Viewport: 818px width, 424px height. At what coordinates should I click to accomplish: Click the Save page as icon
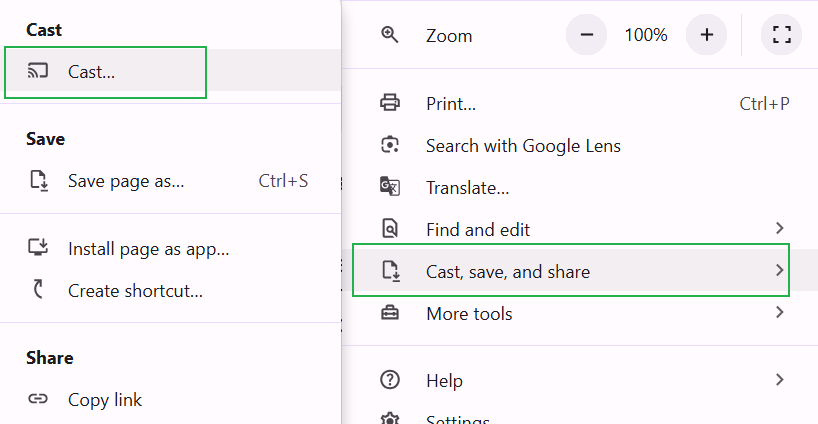point(38,181)
